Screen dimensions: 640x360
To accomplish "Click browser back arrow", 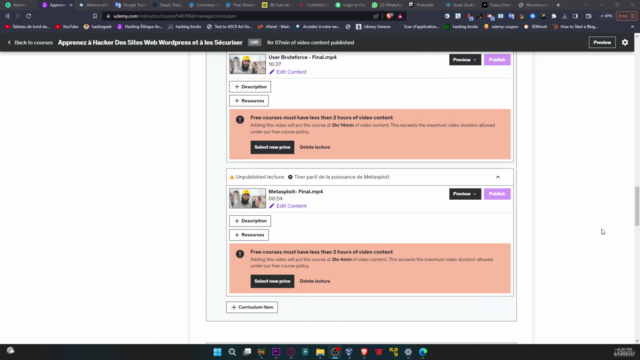I will click(7, 16).
